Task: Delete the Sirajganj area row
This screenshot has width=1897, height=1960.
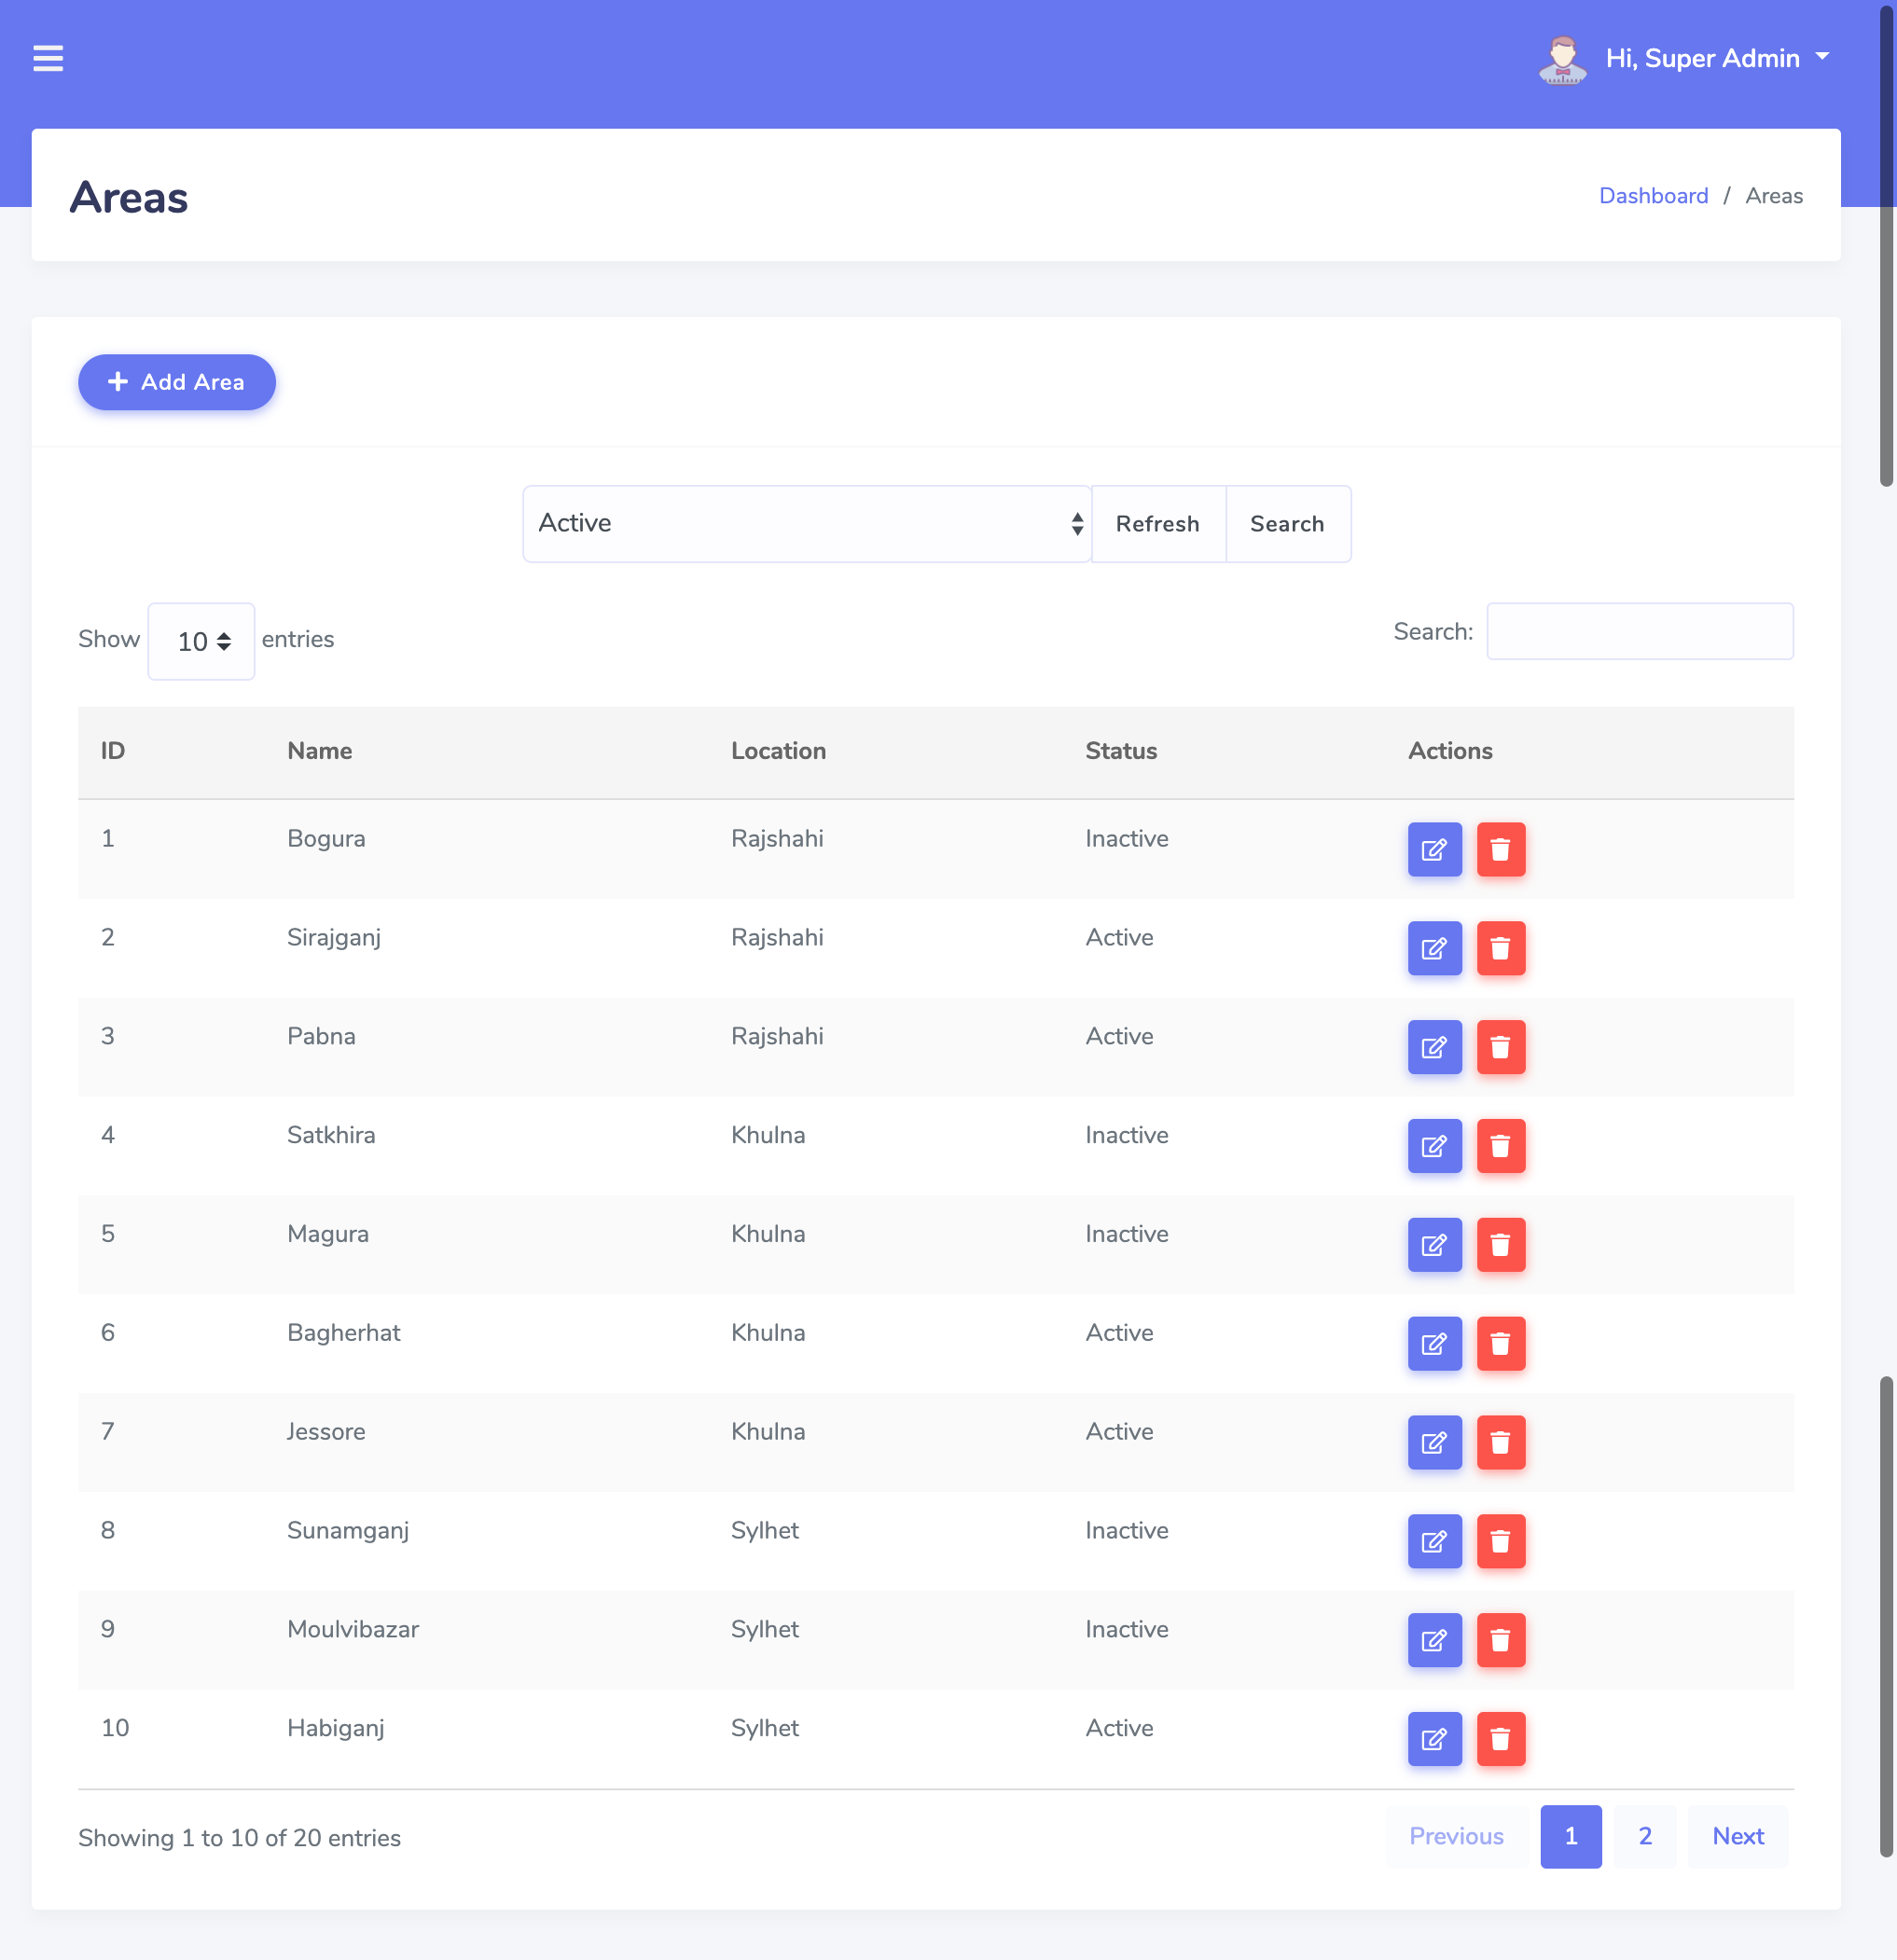Action: point(1500,948)
